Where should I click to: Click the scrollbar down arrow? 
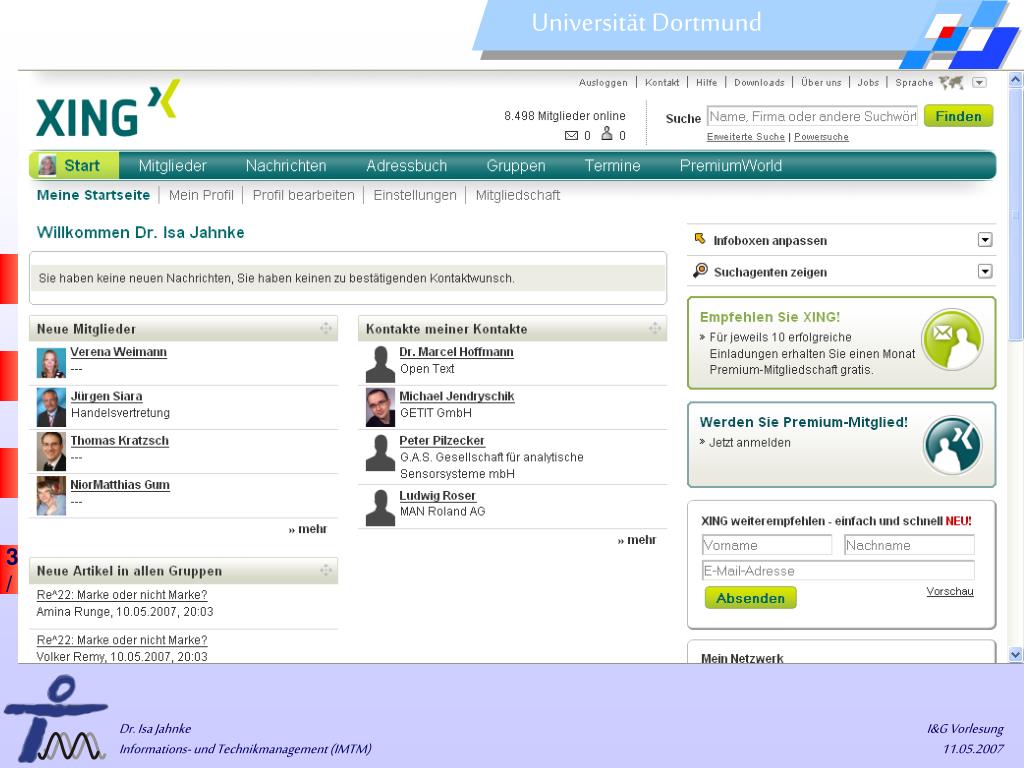click(x=1015, y=654)
